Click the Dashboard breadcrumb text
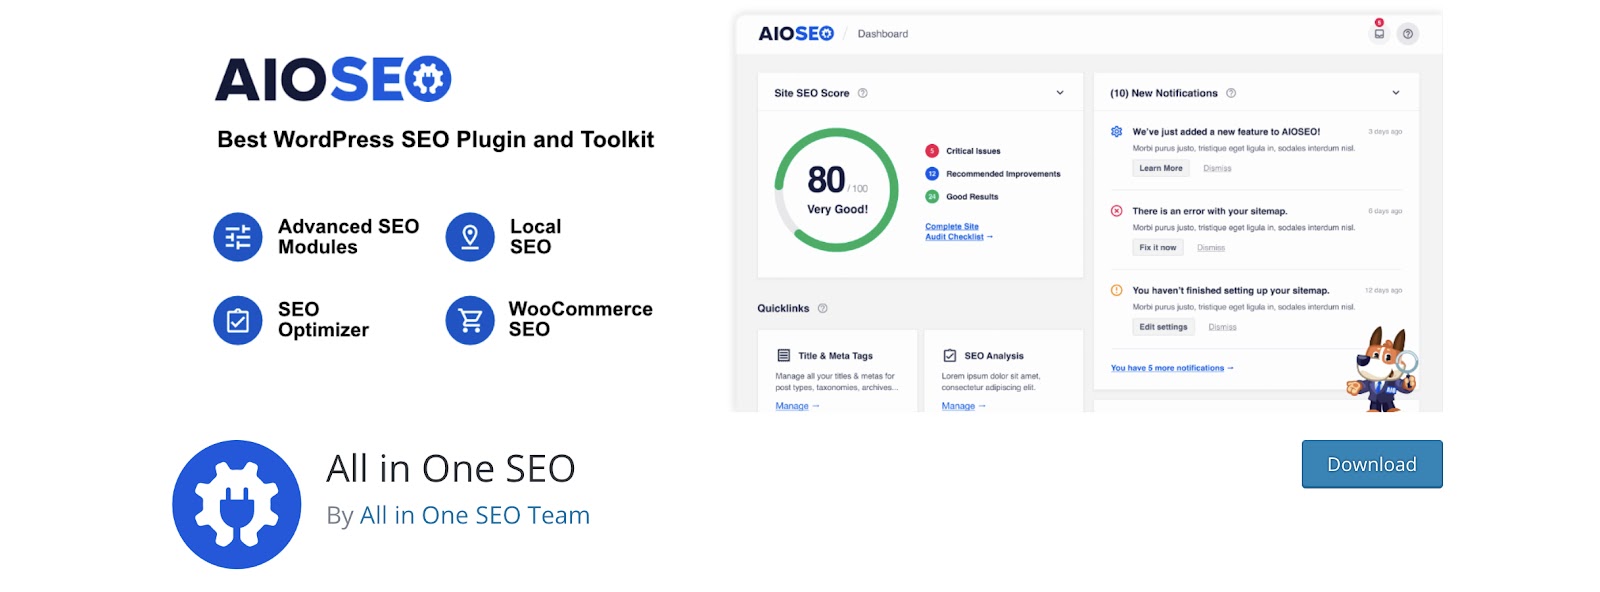Viewport: 1600px width, 592px height. (x=883, y=34)
